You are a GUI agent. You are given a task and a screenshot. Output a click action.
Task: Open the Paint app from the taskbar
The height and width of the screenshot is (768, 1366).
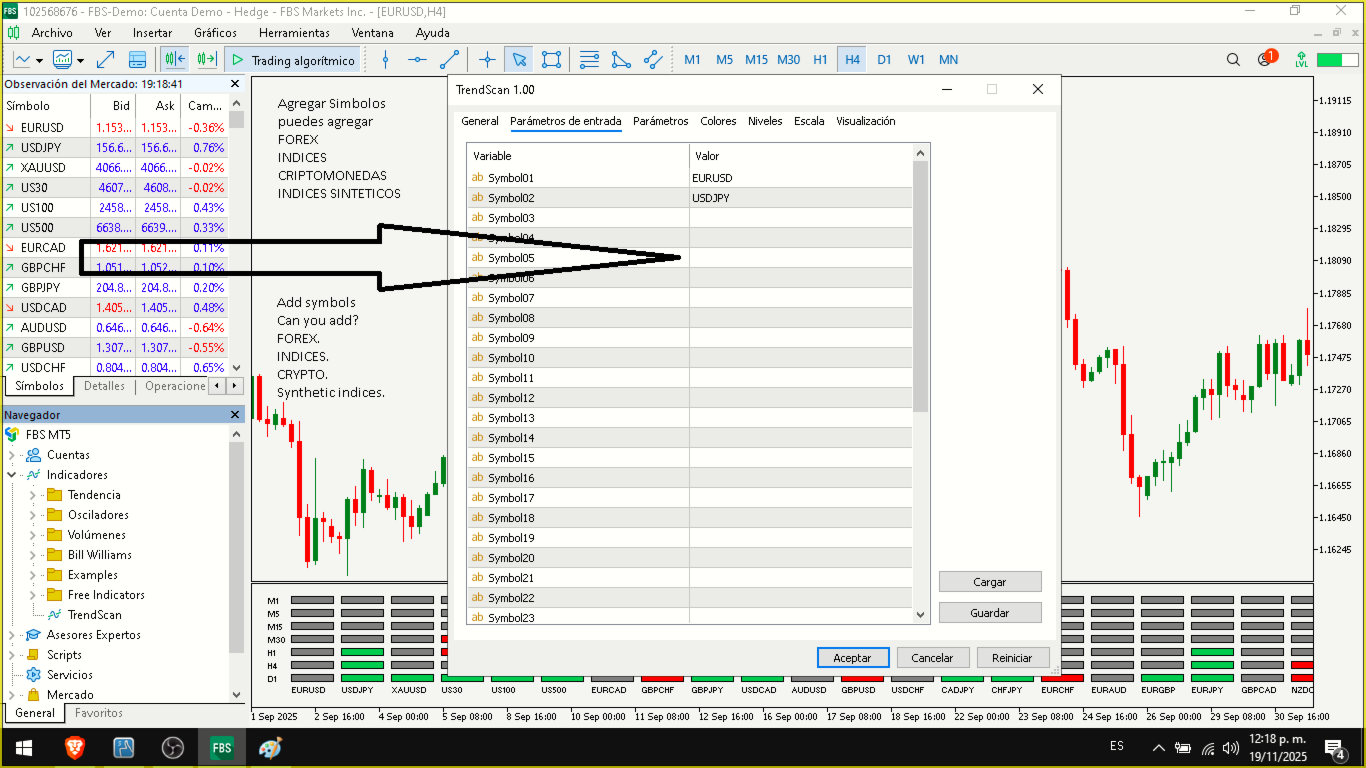click(x=270, y=747)
